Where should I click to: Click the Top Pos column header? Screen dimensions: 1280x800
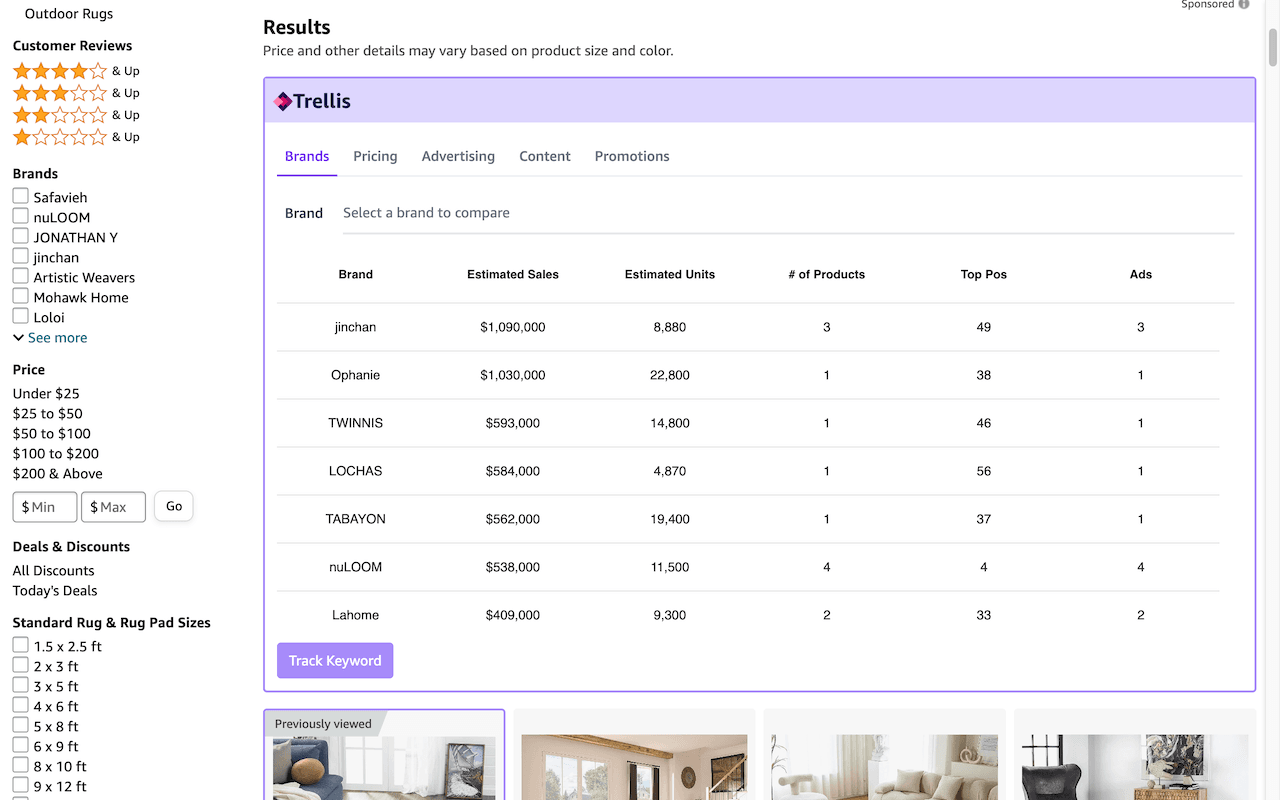[984, 274]
